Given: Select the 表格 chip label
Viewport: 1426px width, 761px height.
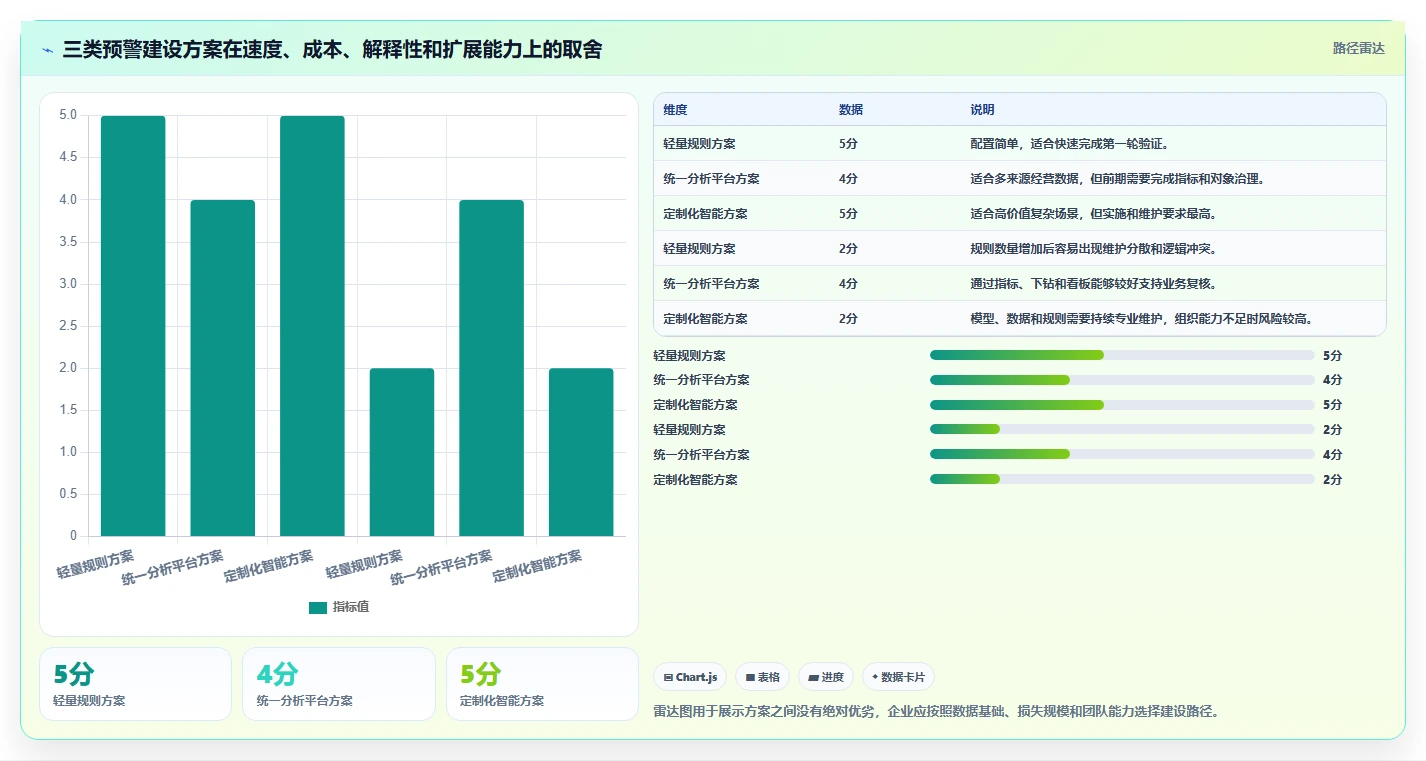Looking at the screenshot, I should [768, 677].
